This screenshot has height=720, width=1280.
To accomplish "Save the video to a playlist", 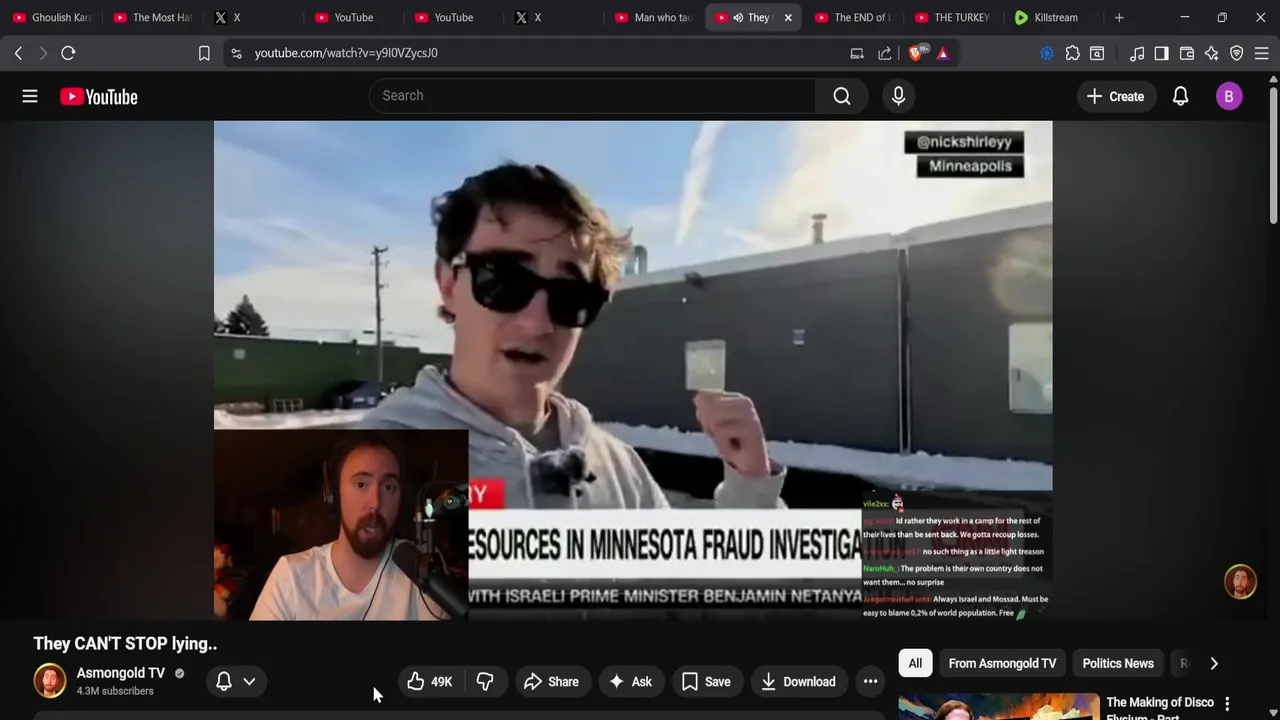I will pyautogui.click(x=706, y=682).
